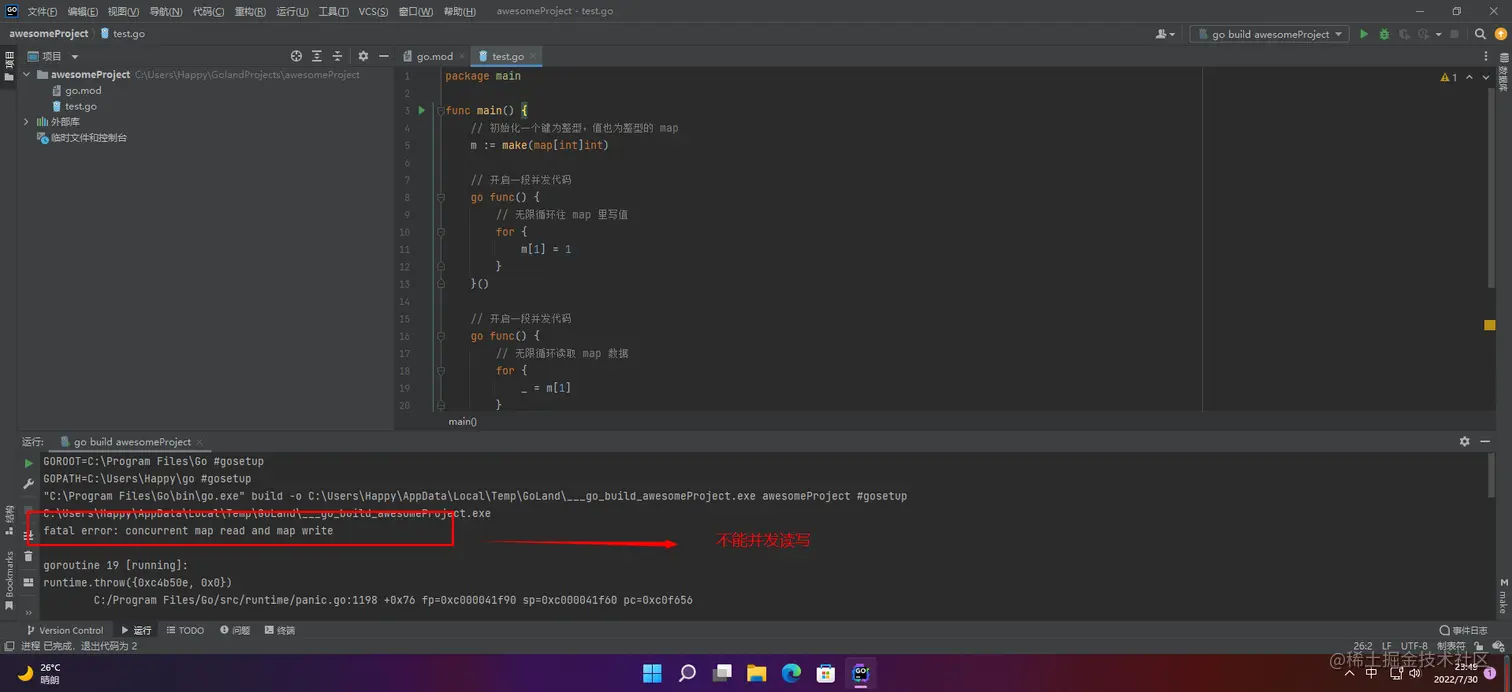
Task: Open Version Control tool window
Action: (x=65, y=630)
